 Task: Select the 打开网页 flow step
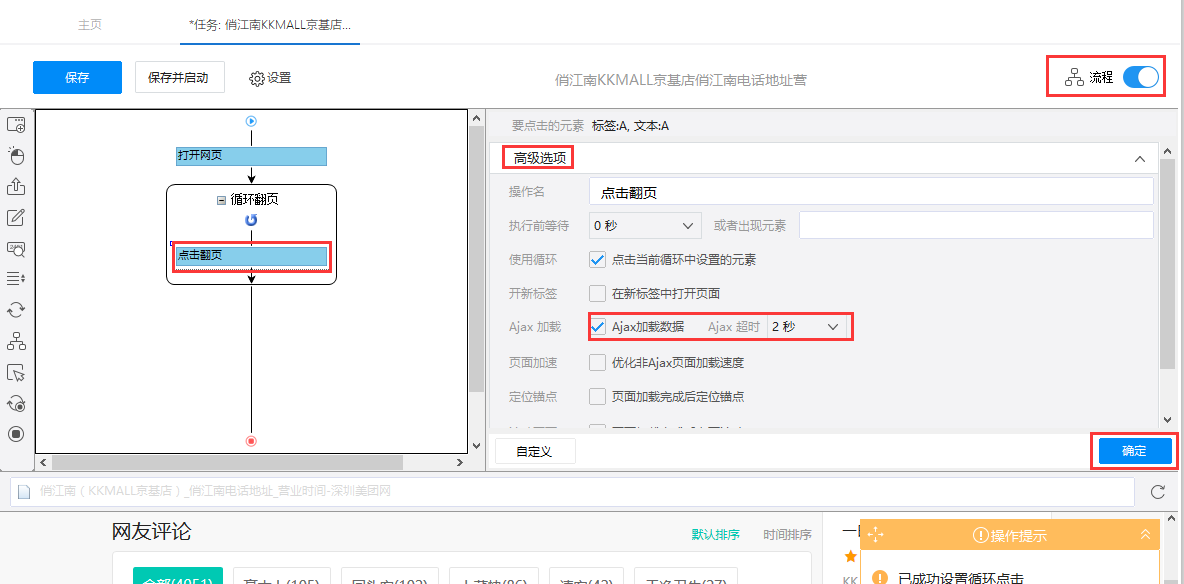click(251, 156)
